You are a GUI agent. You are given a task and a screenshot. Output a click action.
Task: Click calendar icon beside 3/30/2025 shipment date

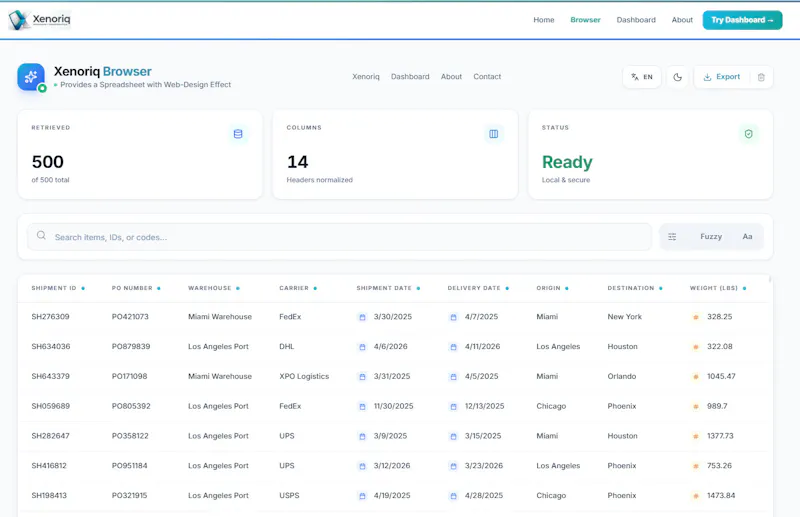pos(362,317)
